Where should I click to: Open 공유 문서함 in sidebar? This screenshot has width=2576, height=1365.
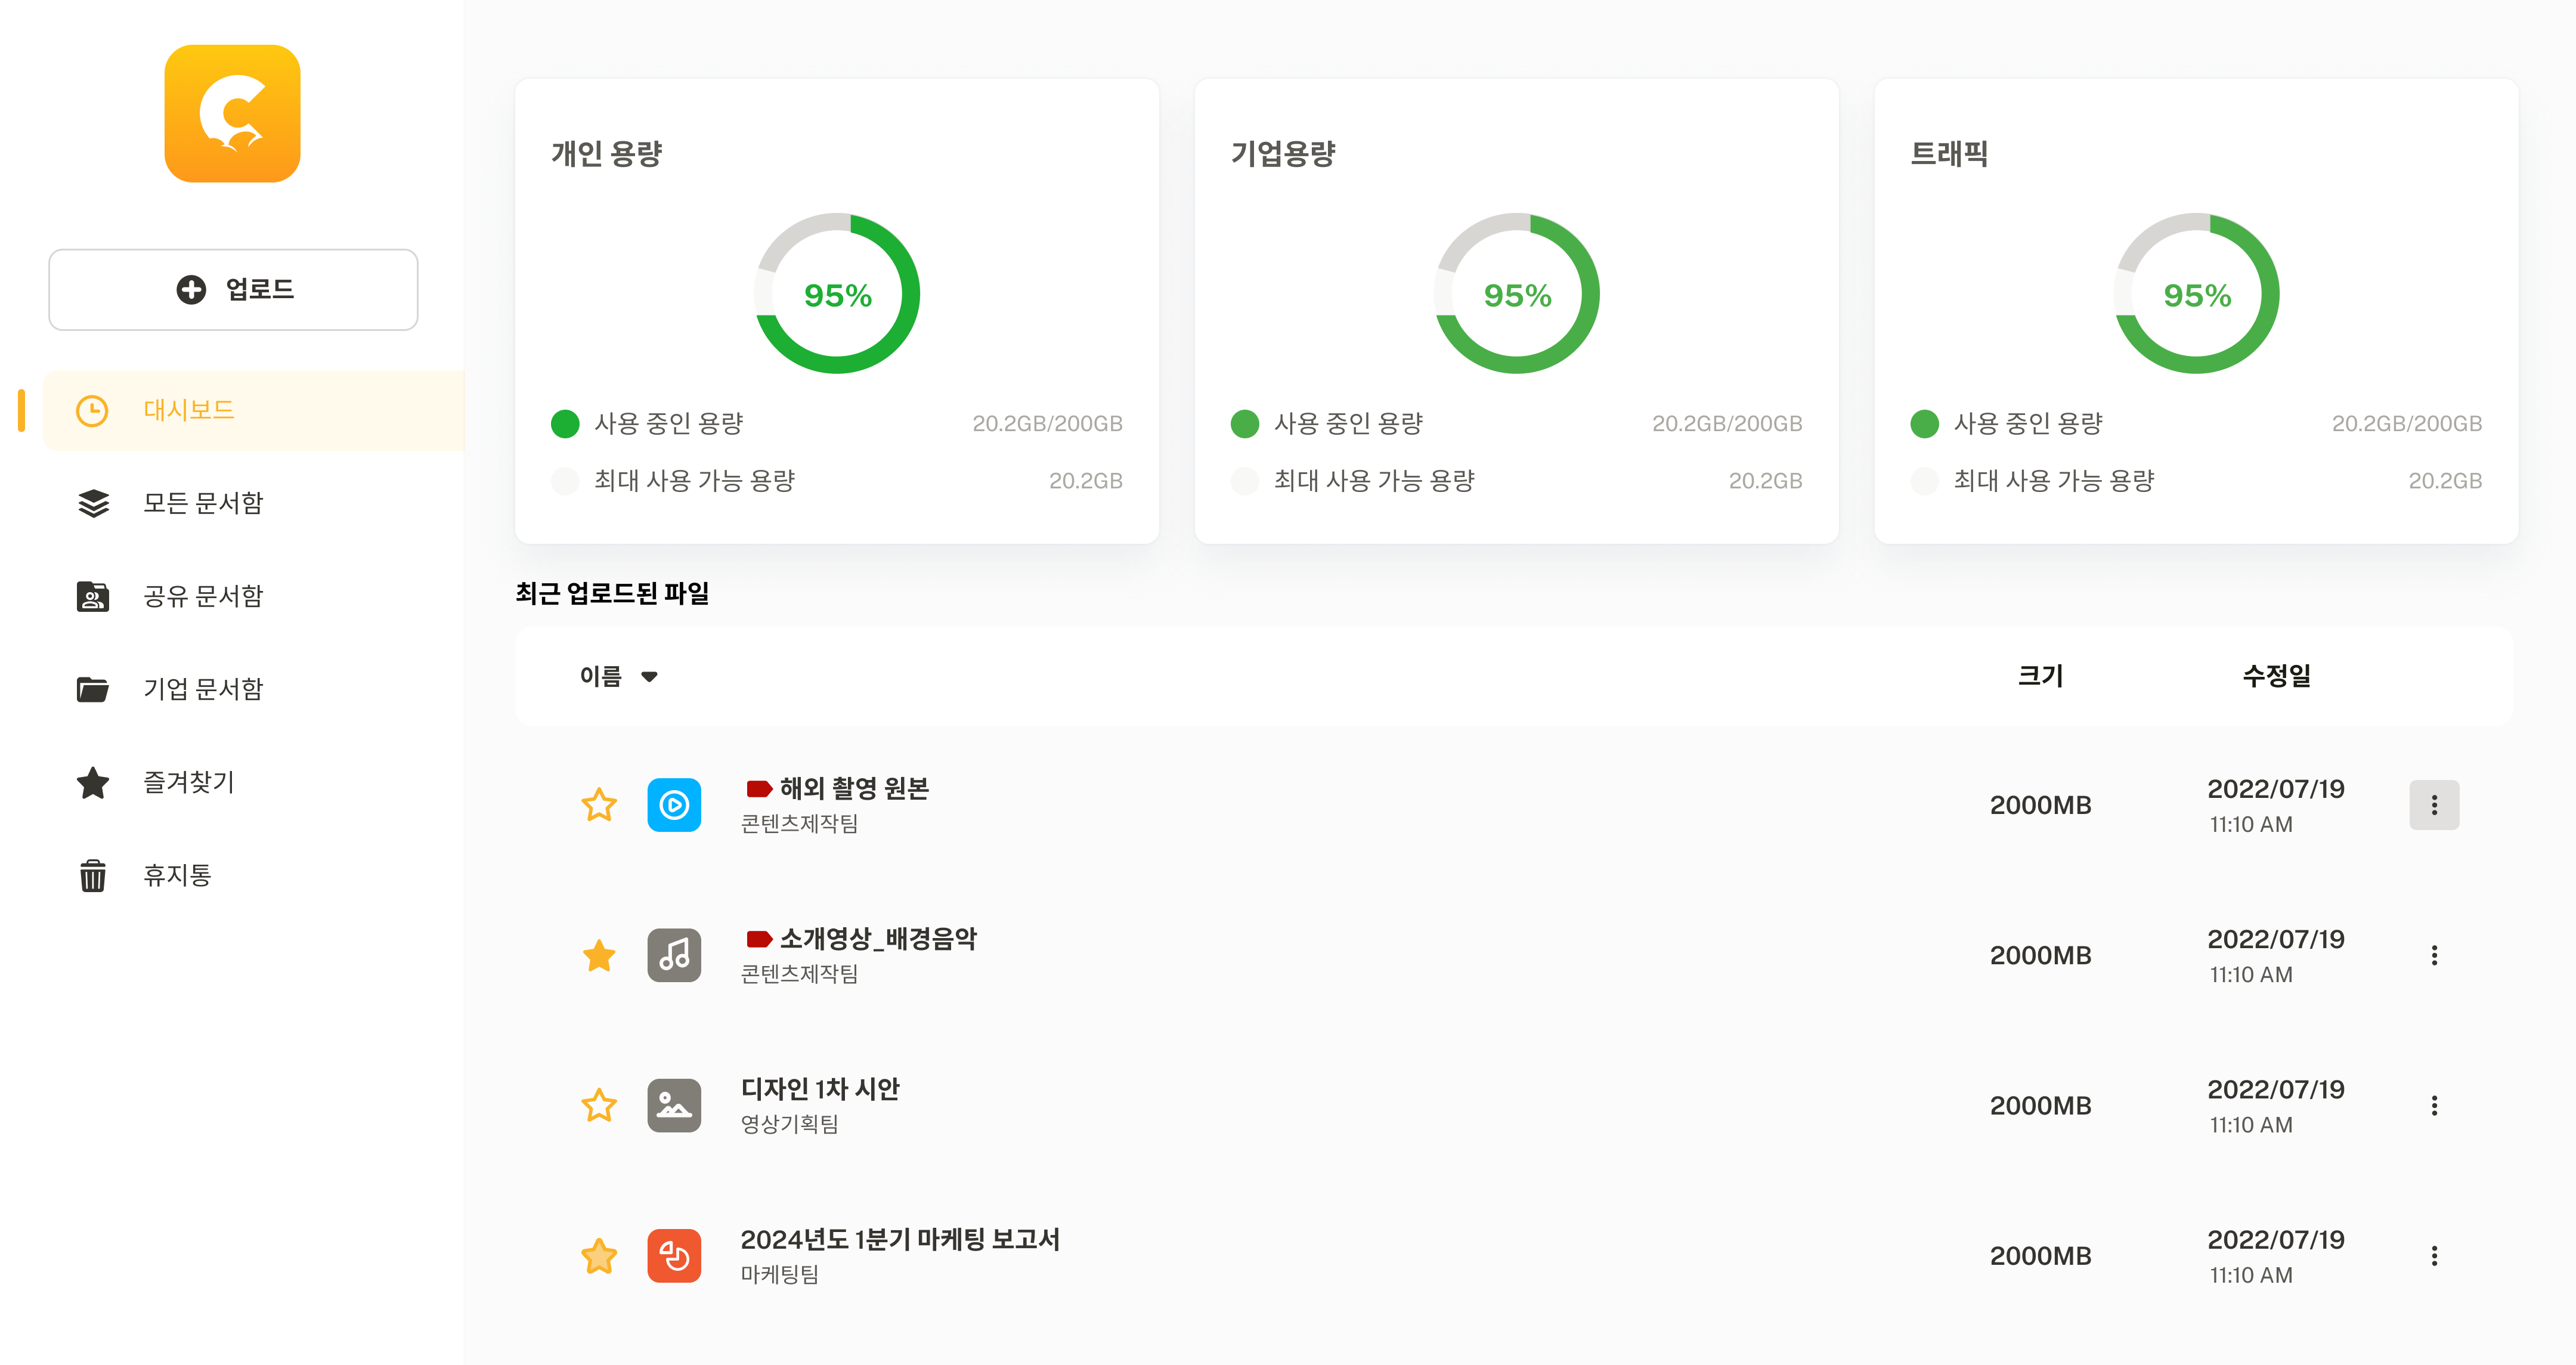click(203, 596)
